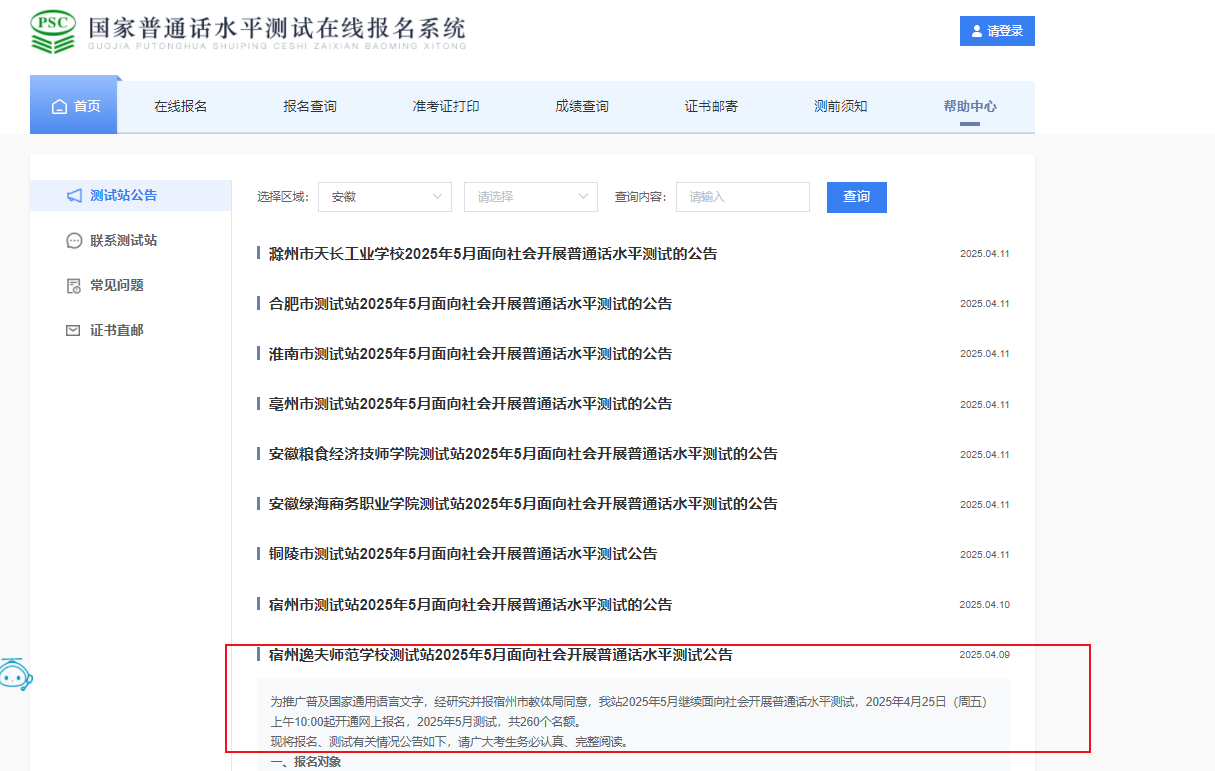
Task: Open 淮南市测试站 announcement
Action: tap(470, 354)
